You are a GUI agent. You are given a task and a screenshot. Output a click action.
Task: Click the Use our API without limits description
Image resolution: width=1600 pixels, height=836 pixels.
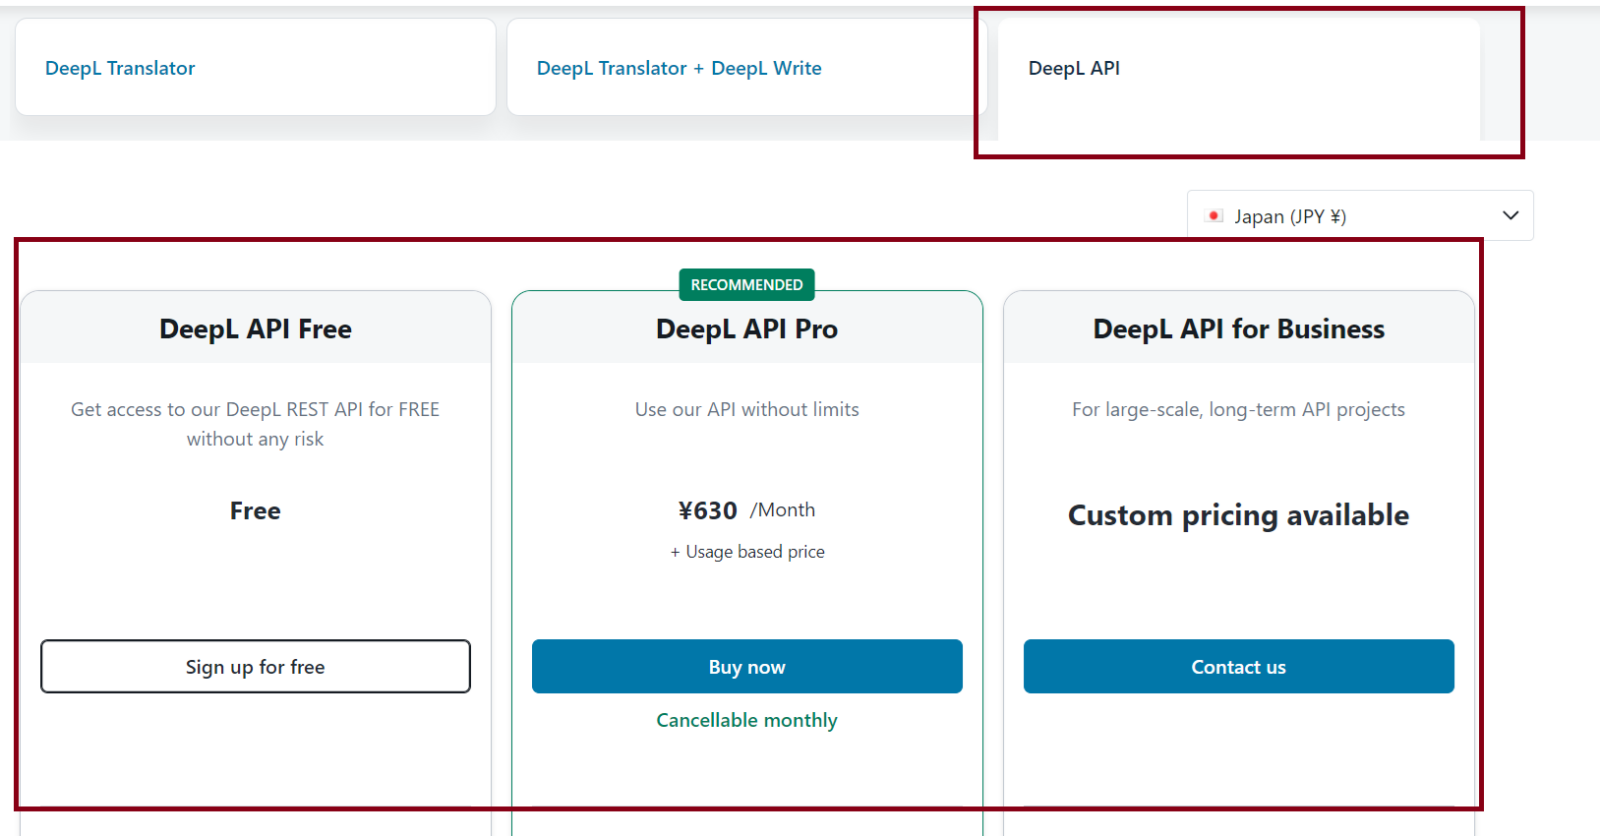pos(746,409)
